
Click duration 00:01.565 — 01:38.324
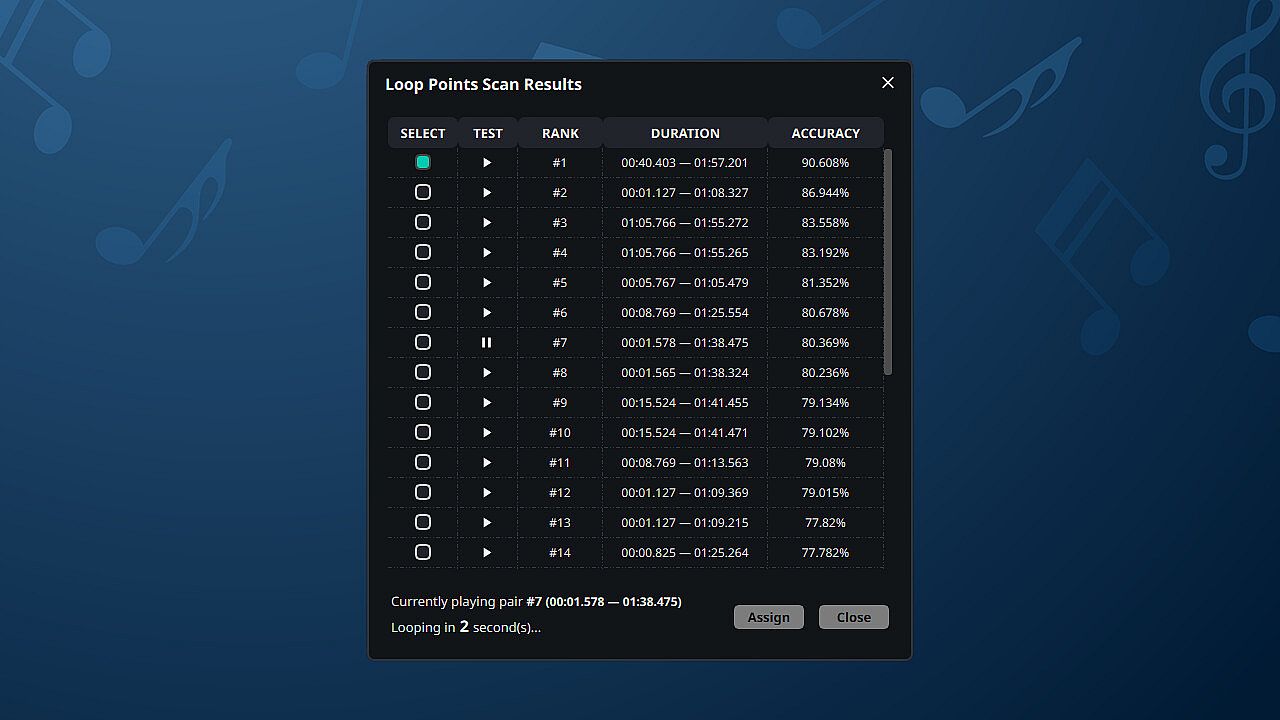coord(685,372)
